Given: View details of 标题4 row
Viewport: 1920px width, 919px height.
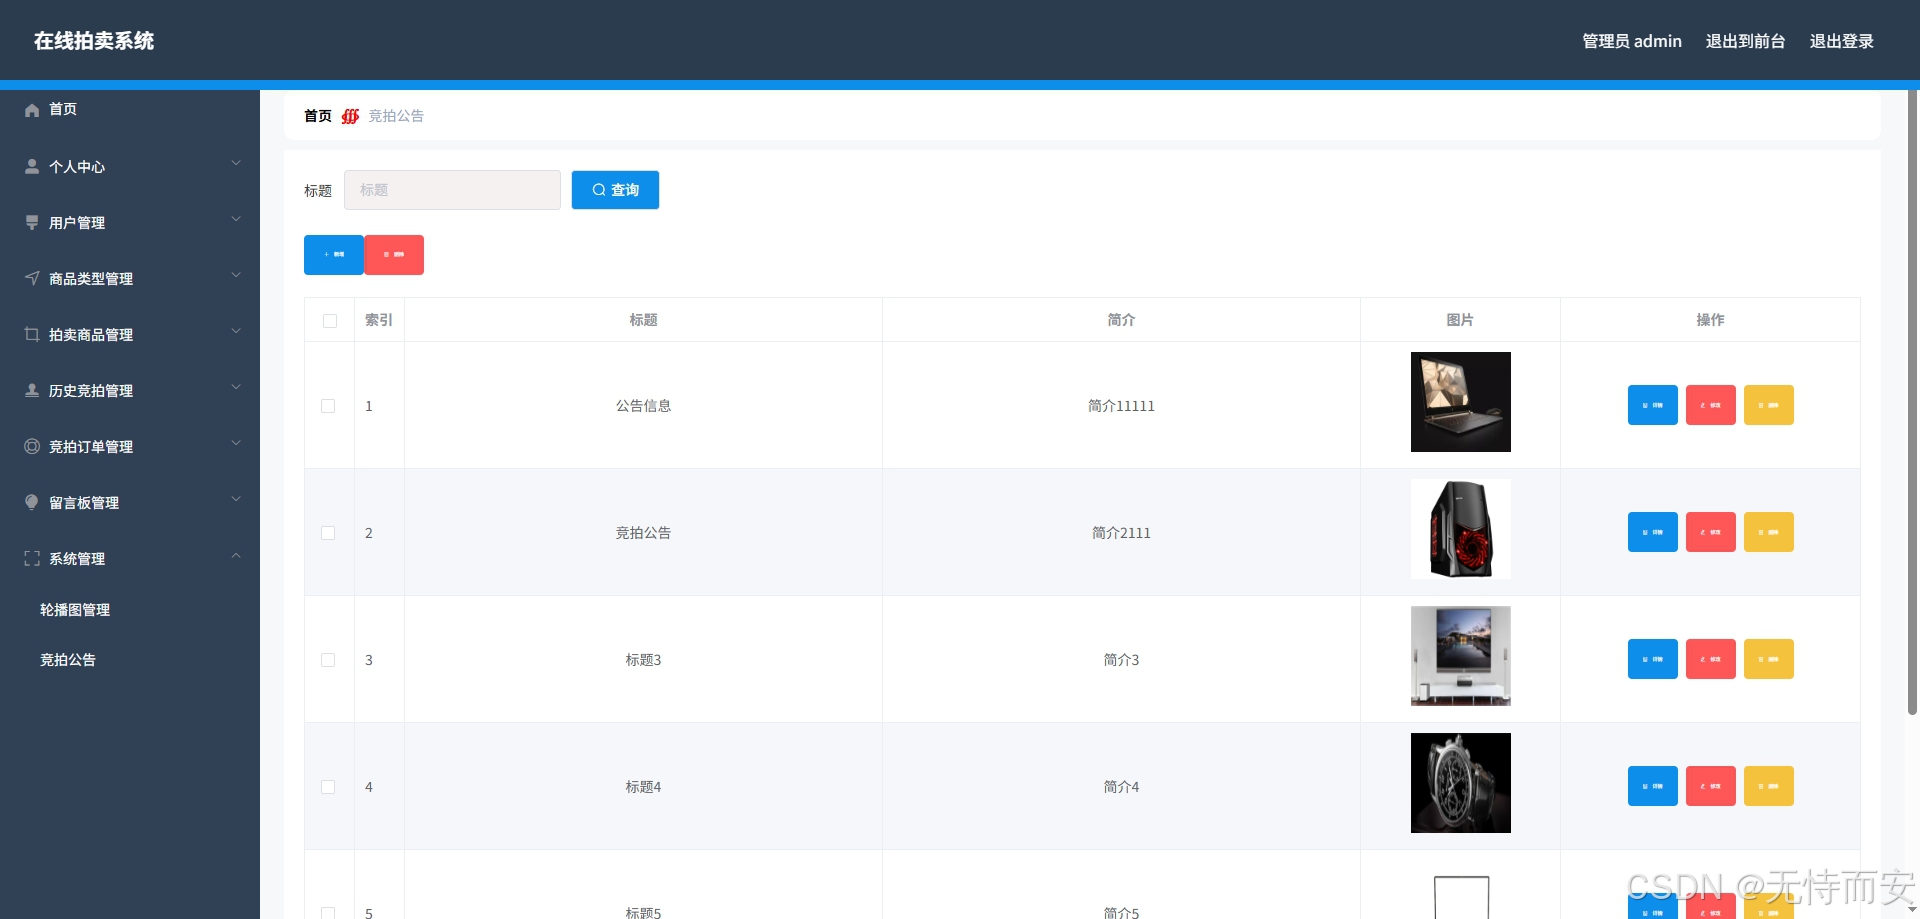Looking at the screenshot, I should (x=1653, y=786).
